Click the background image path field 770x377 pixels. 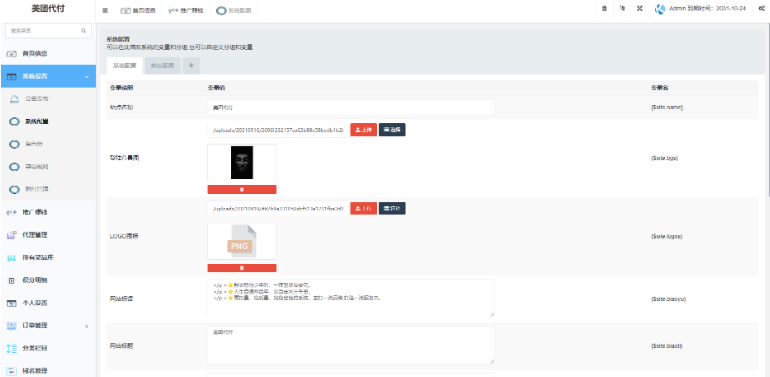click(278, 130)
